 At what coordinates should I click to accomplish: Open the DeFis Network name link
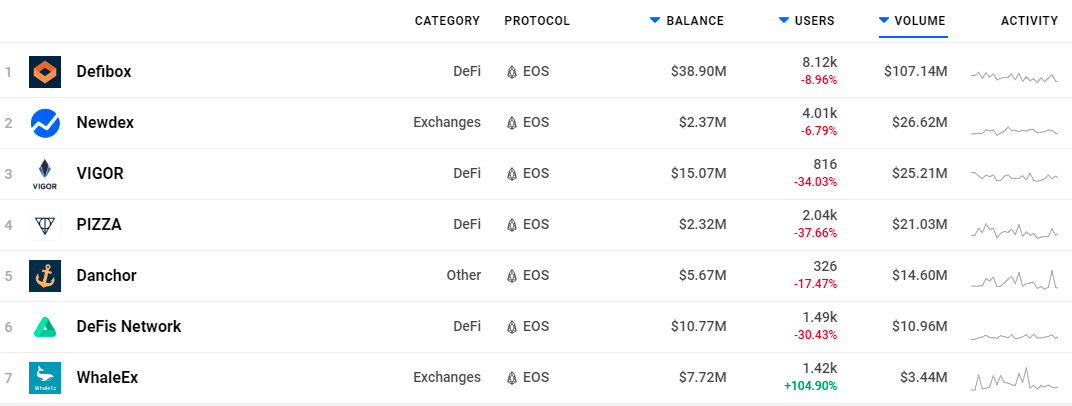click(x=129, y=327)
